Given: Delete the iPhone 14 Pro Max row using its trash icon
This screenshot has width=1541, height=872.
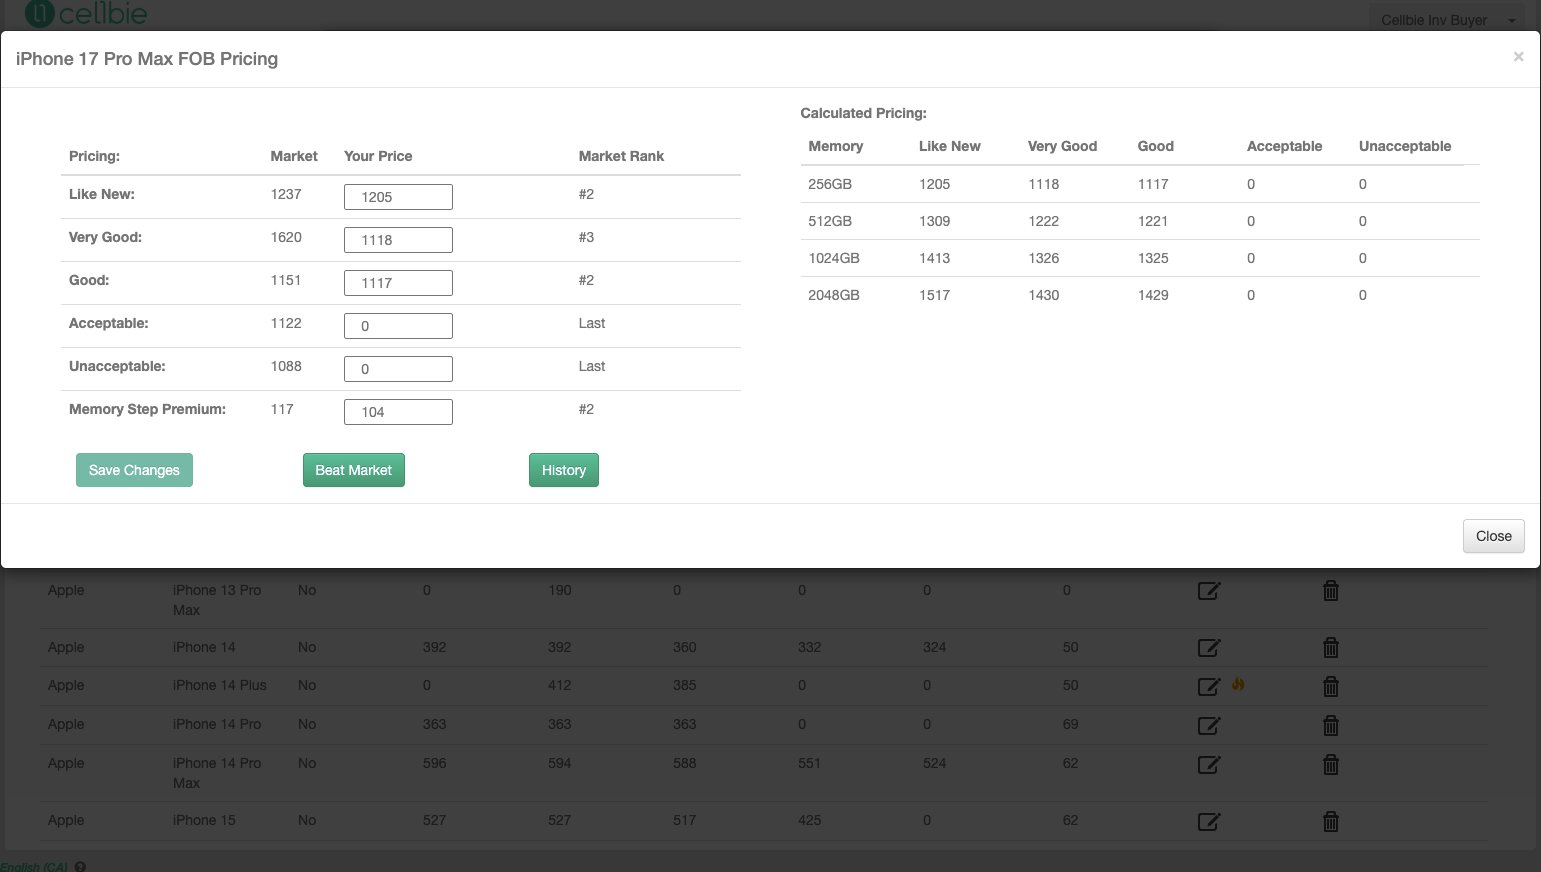Looking at the screenshot, I should [1331, 764].
